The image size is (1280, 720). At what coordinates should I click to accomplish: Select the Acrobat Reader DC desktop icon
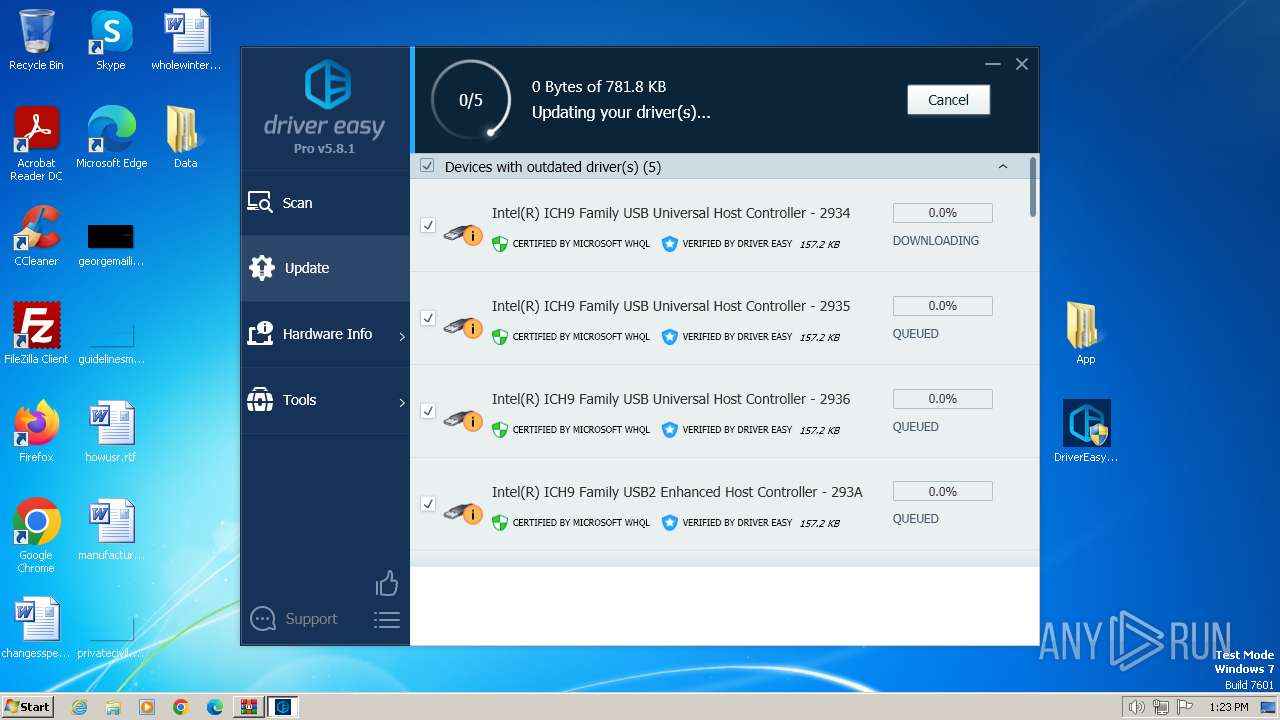pyautogui.click(x=36, y=144)
